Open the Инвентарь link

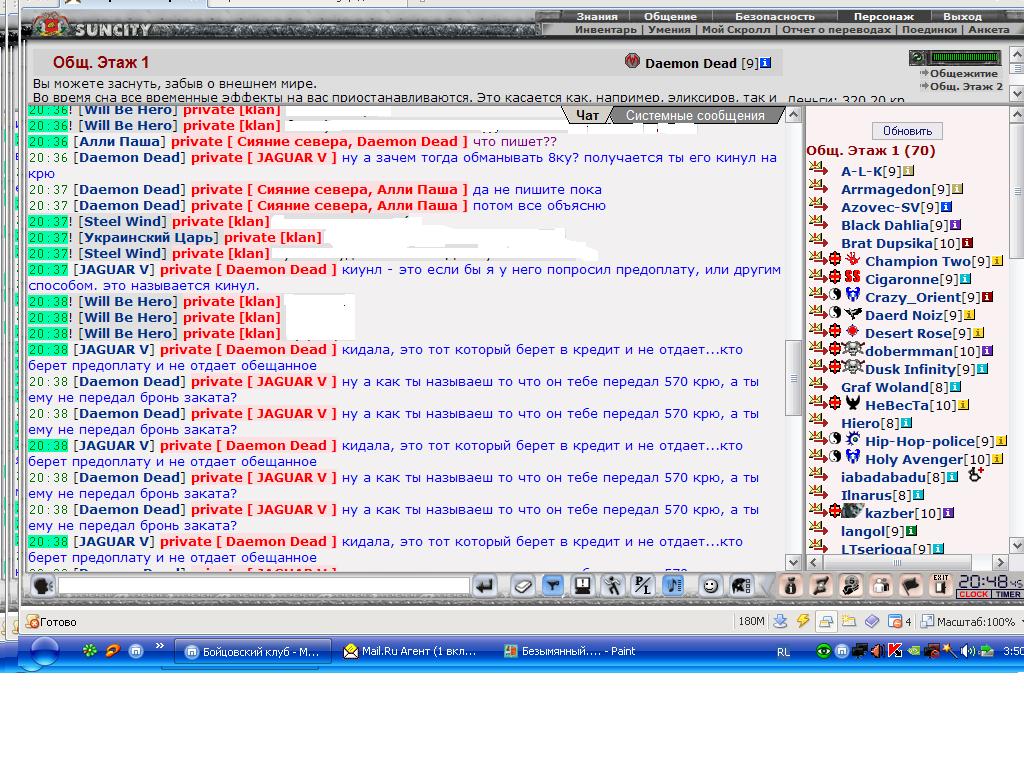605,29
